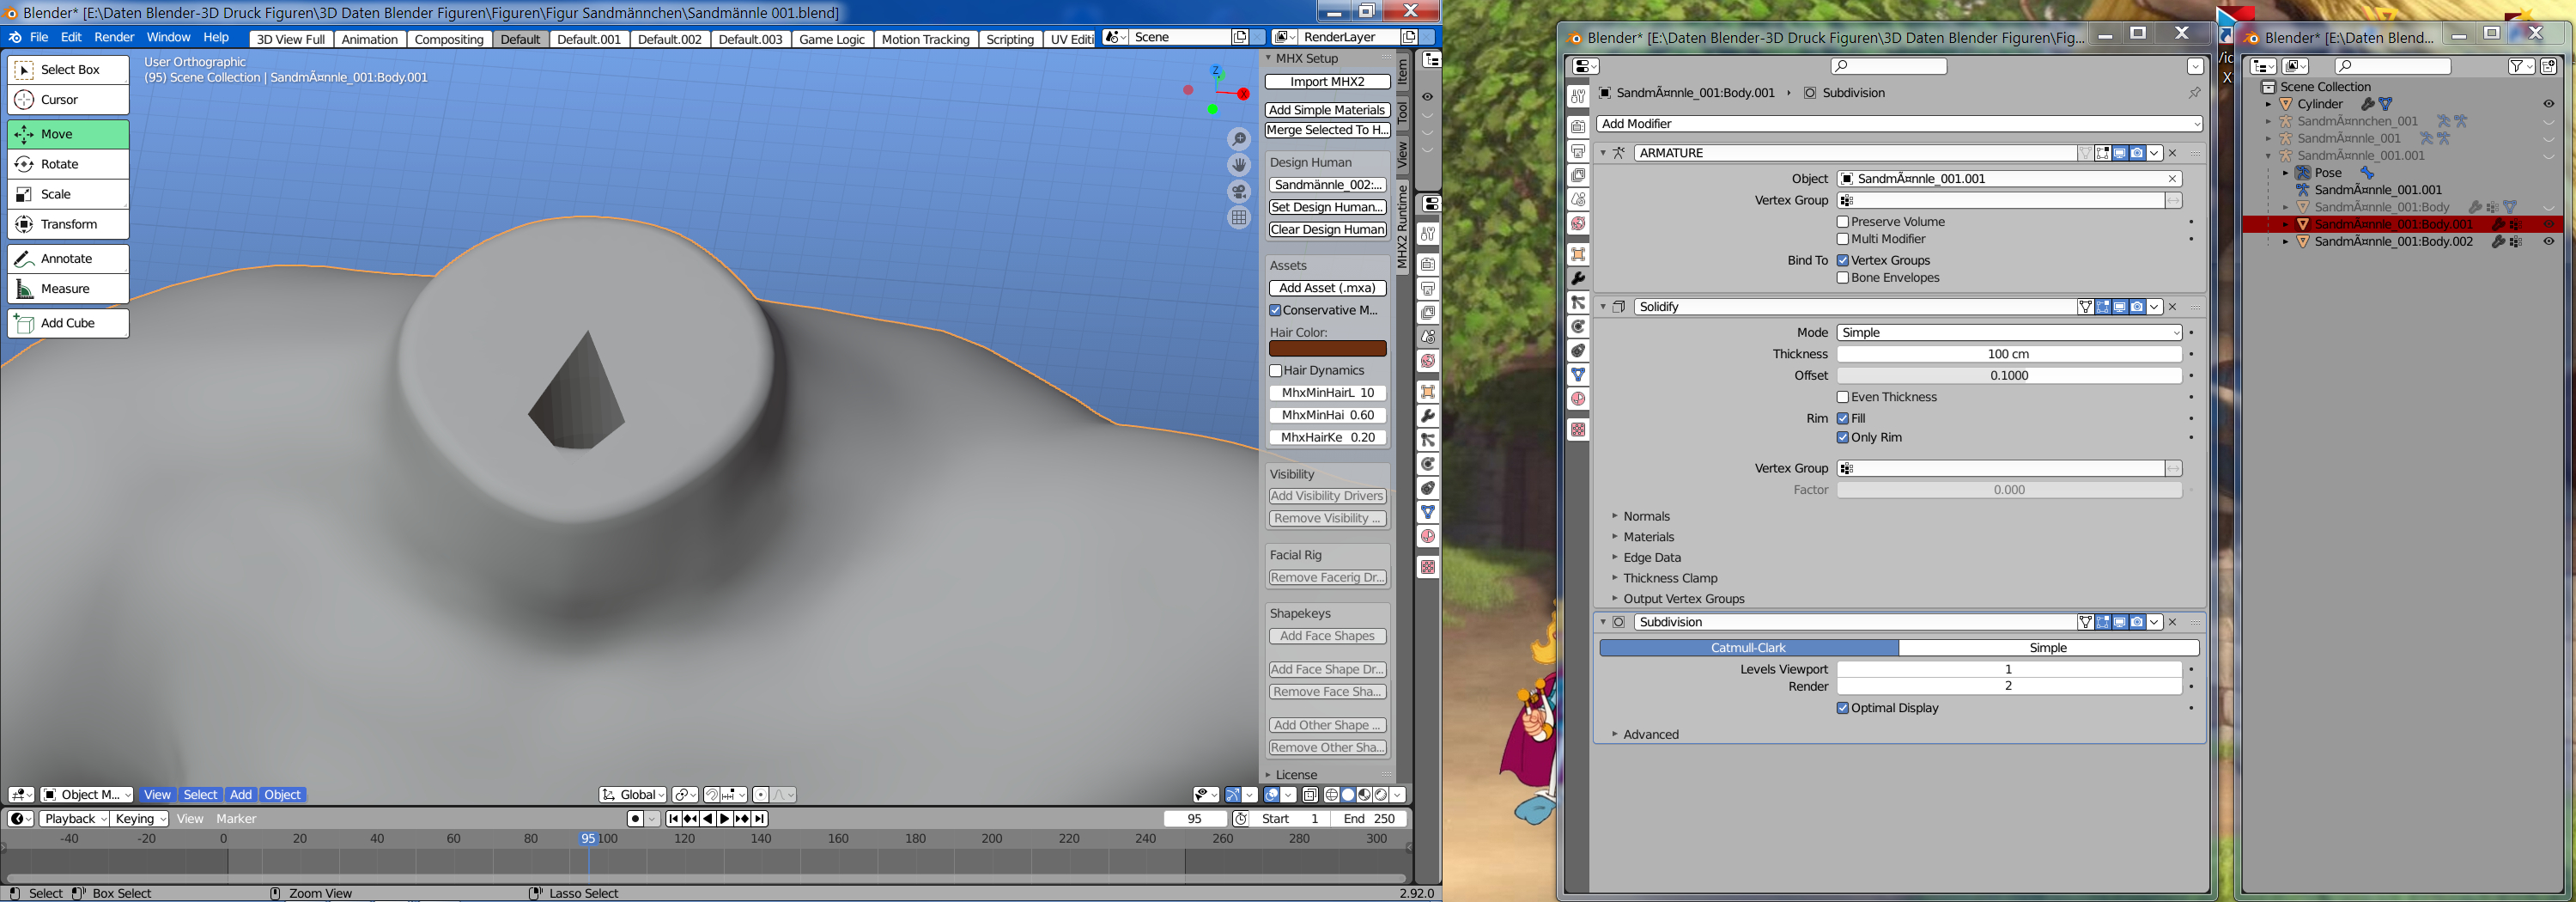Toggle camera view gizmo in viewport
This screenshot has width=2576, height=902.
click(1239, 191)
